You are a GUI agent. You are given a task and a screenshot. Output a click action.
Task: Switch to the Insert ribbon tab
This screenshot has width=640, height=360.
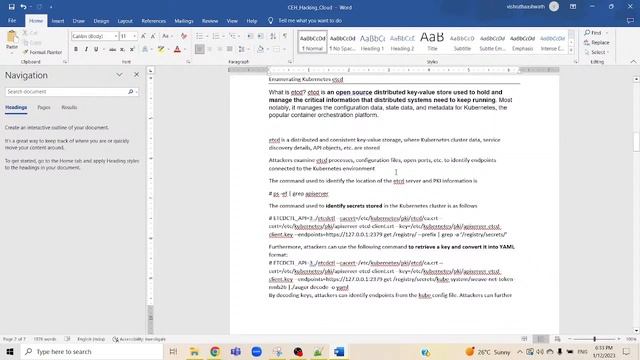pos(58,21)
